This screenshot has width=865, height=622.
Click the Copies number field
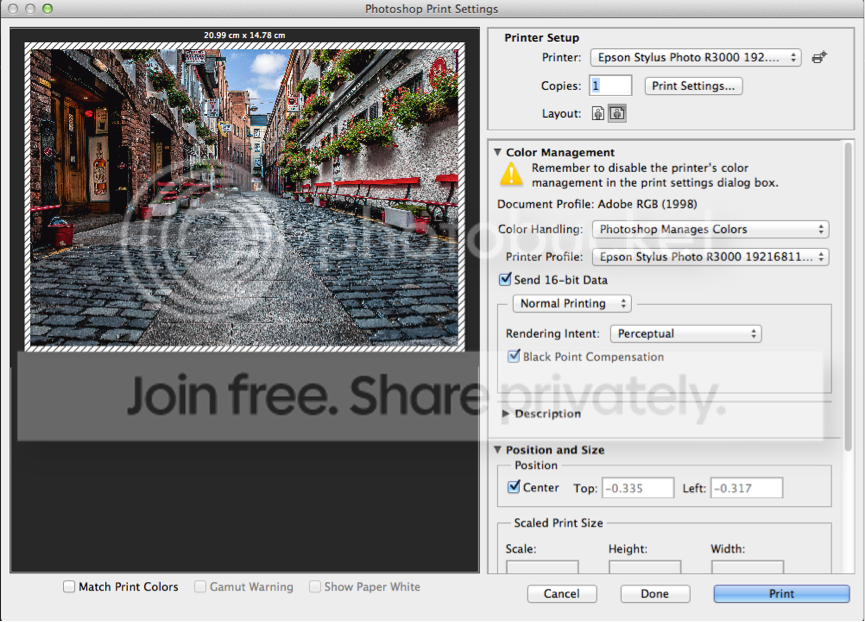(x=611, y=86)
